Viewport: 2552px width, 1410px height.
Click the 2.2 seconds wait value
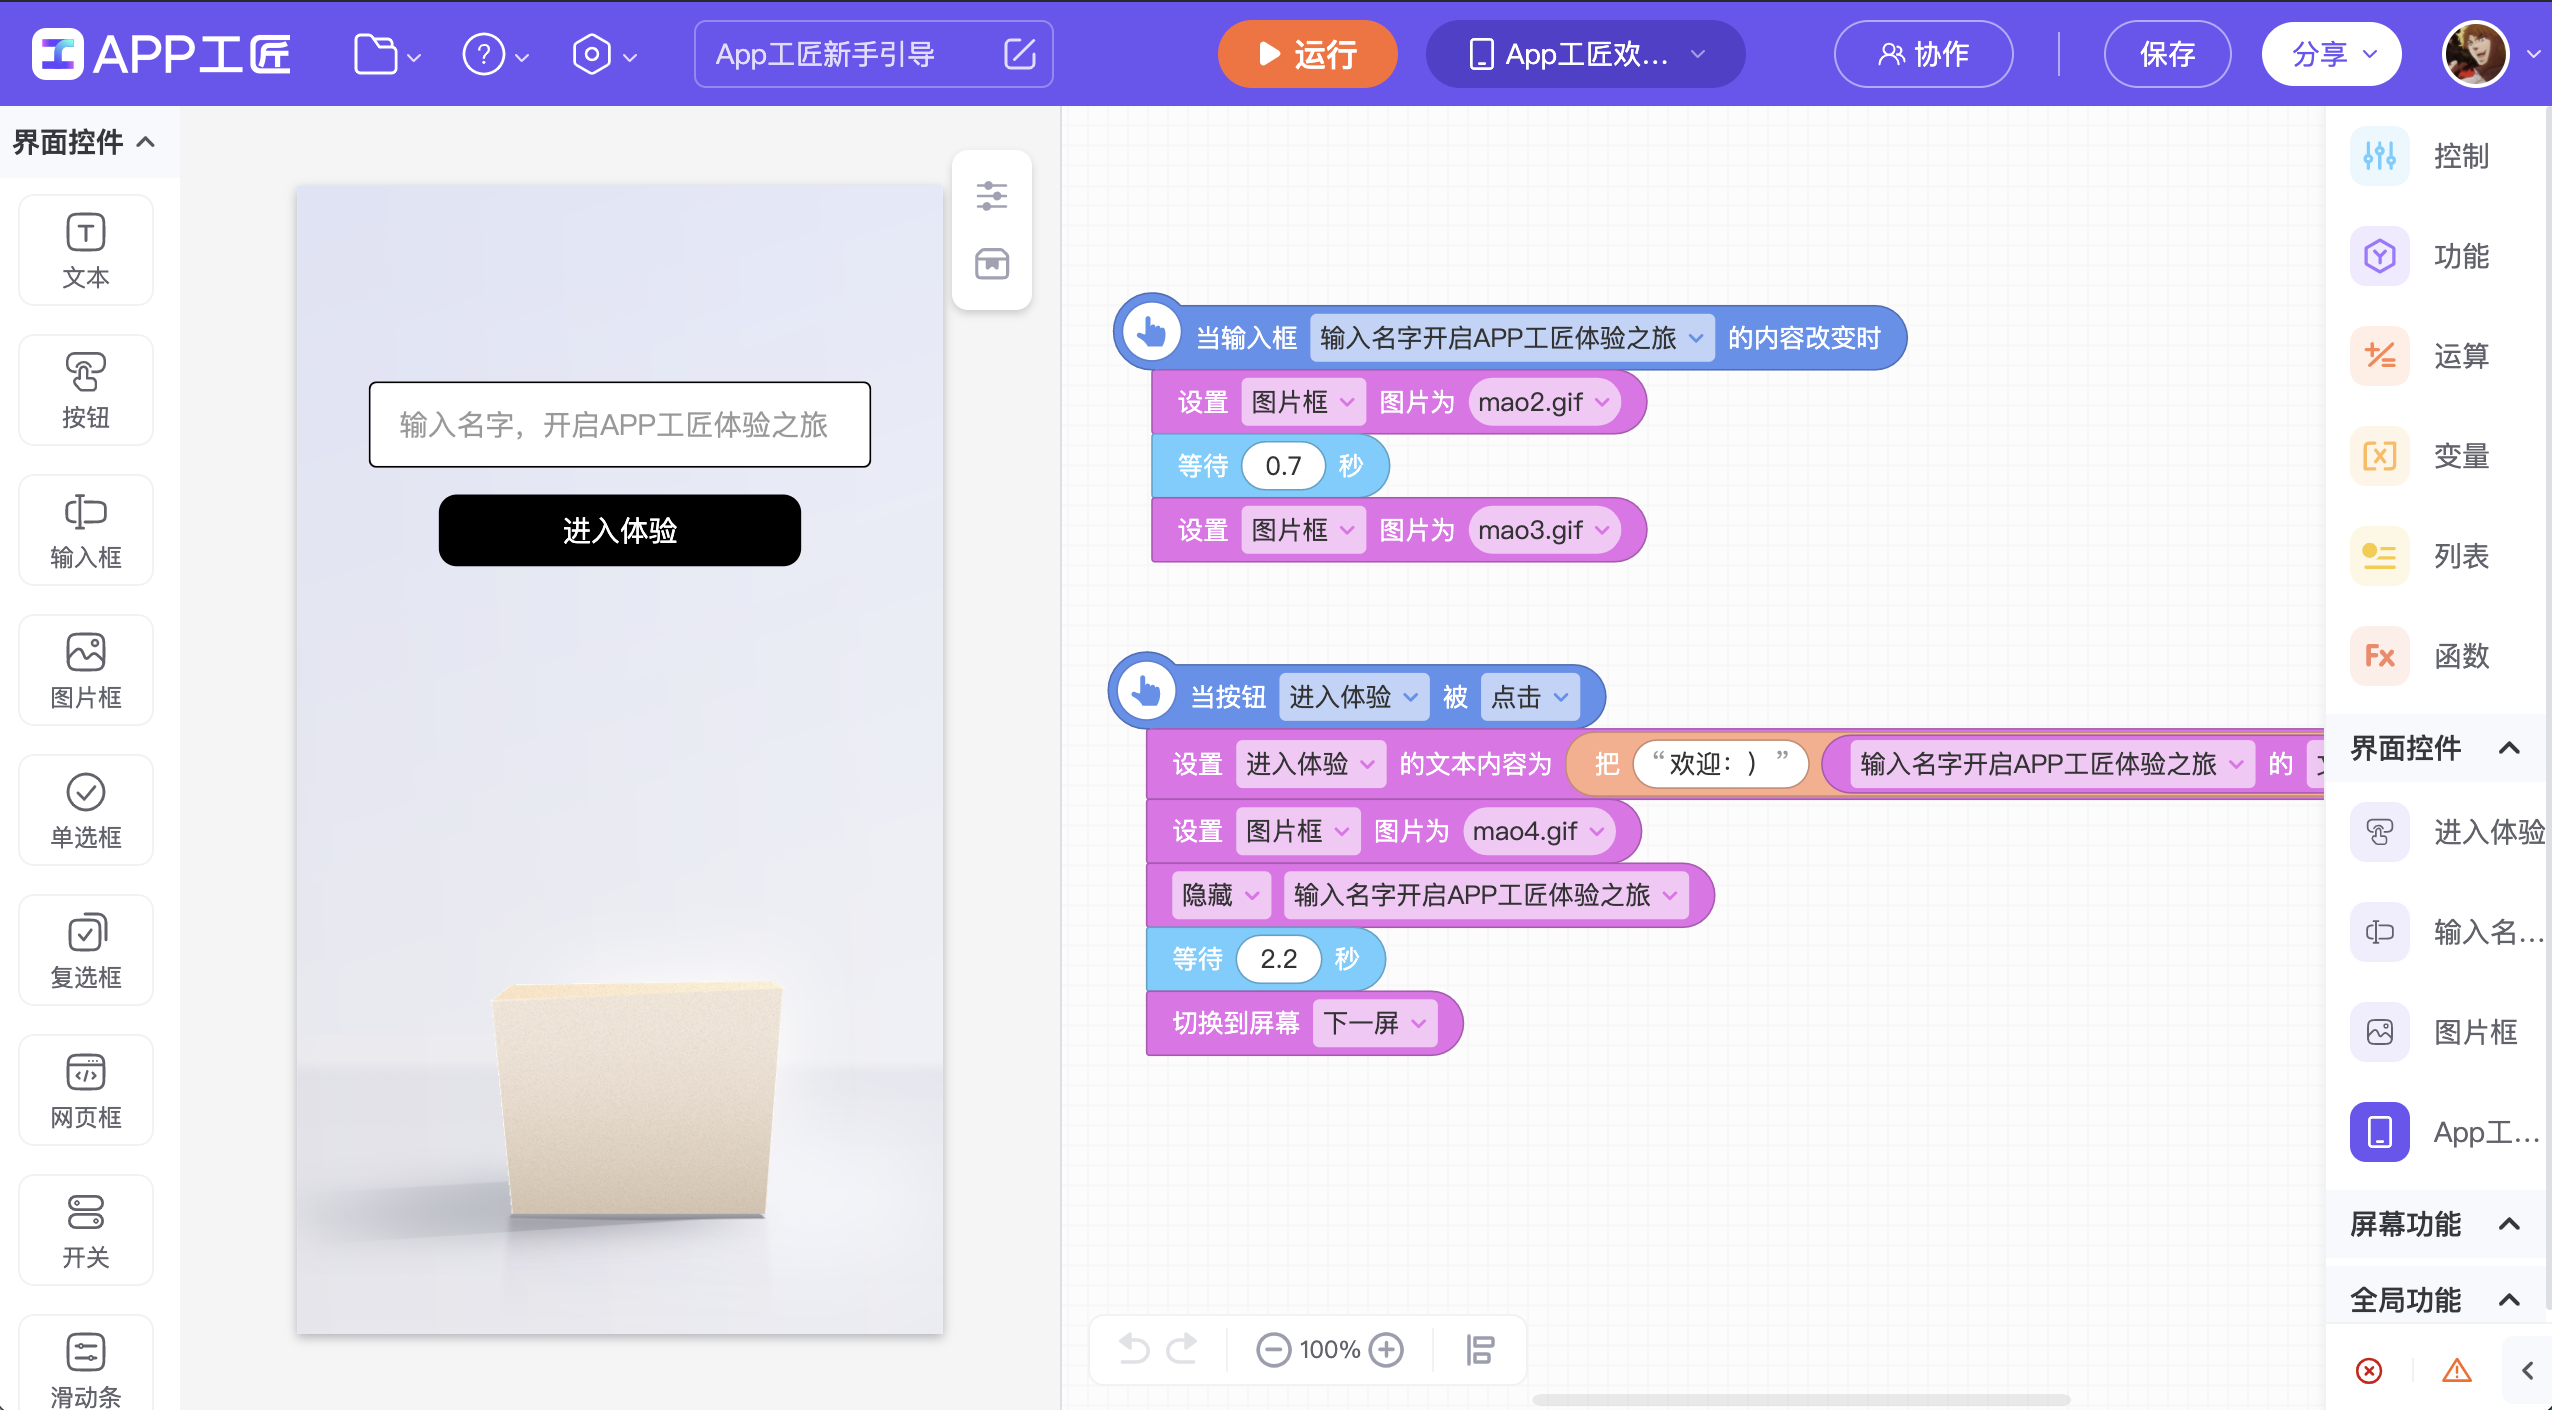(1278, 959)
